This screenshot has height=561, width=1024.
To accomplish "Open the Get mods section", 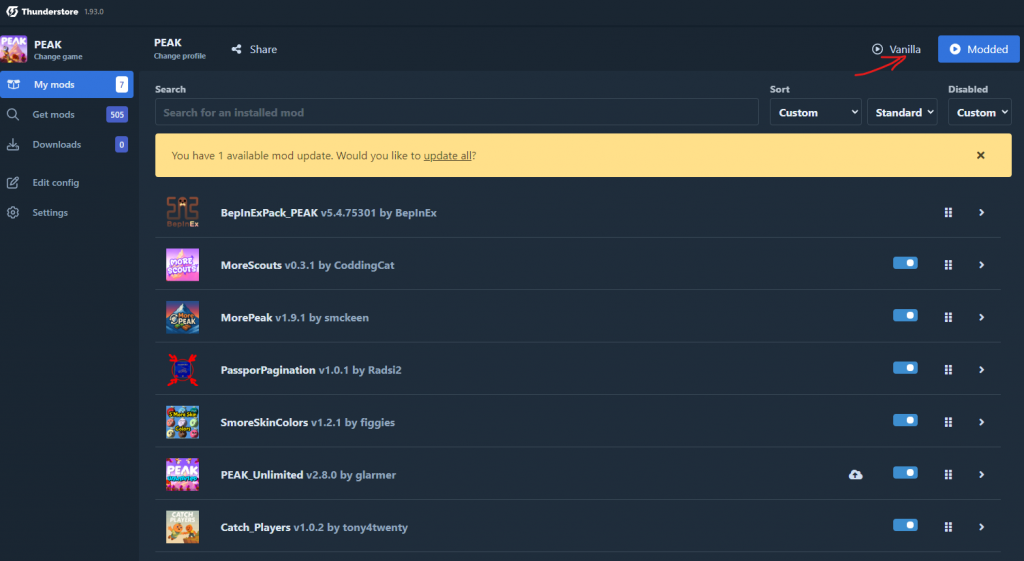I will 67,114.
